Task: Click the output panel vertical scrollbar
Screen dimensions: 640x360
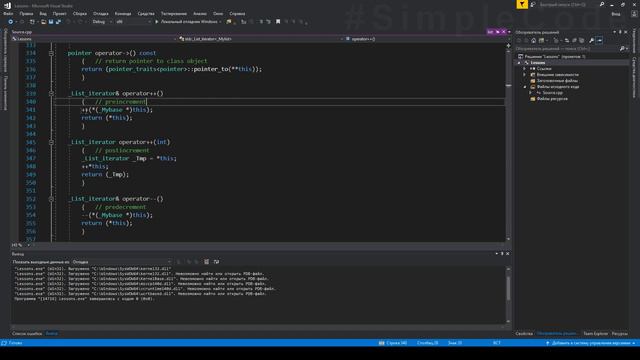Action: coord(509,295)
